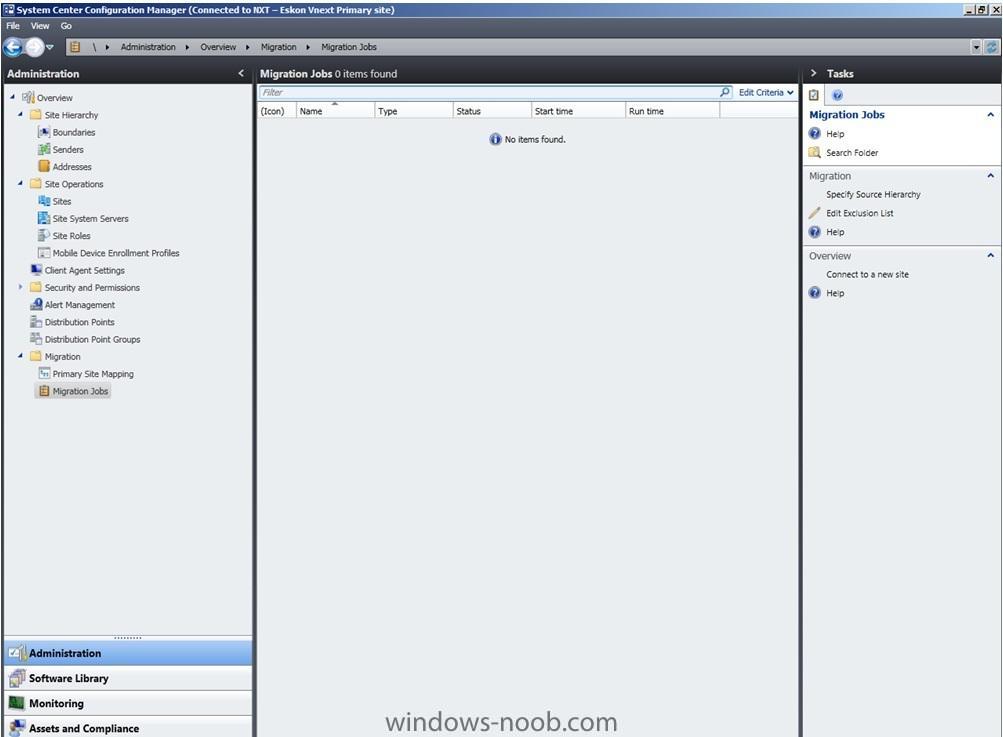Switch to the Software Library workspace
This screenshot has width=1003, height=737.
click(x=128, y=678)
